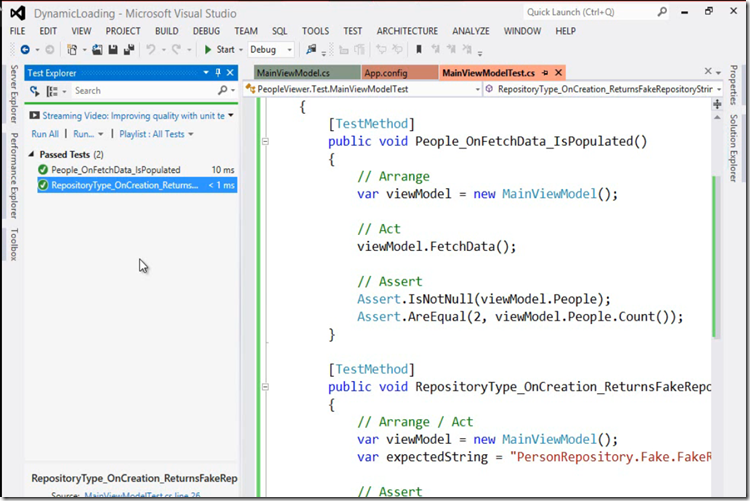750x501 pixels.
Task: Click the Find in Files toolbar icon
Action: [x=311, y=49]
